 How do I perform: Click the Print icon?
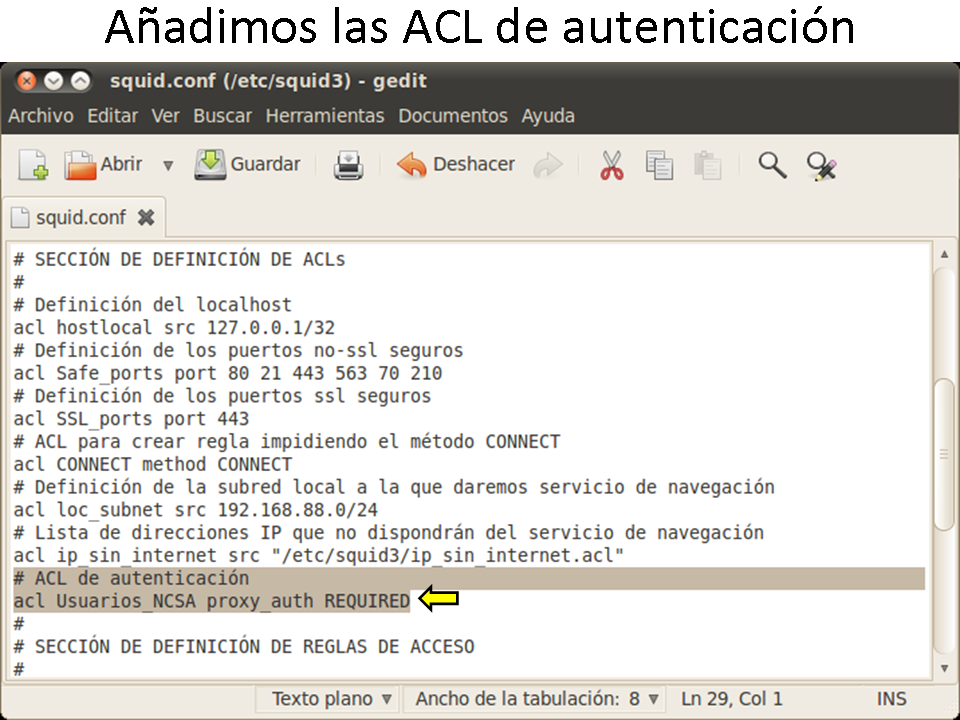[348, 165]
